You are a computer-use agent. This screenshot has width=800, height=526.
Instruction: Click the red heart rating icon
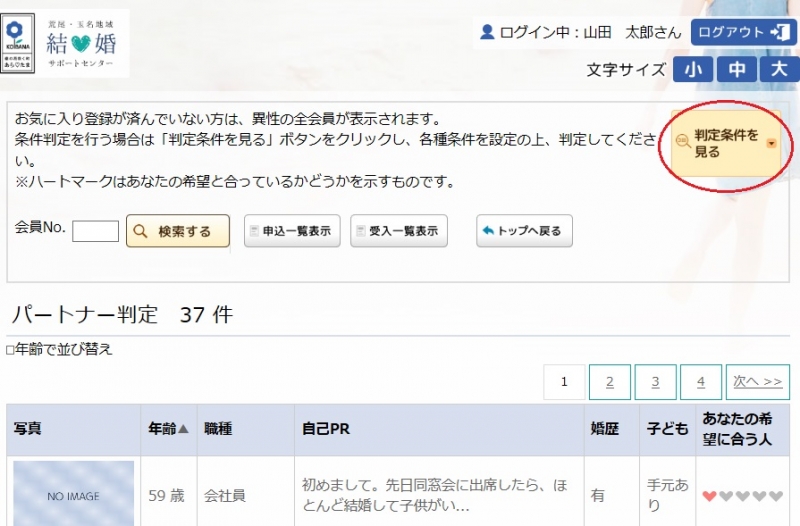coord(709,496)
